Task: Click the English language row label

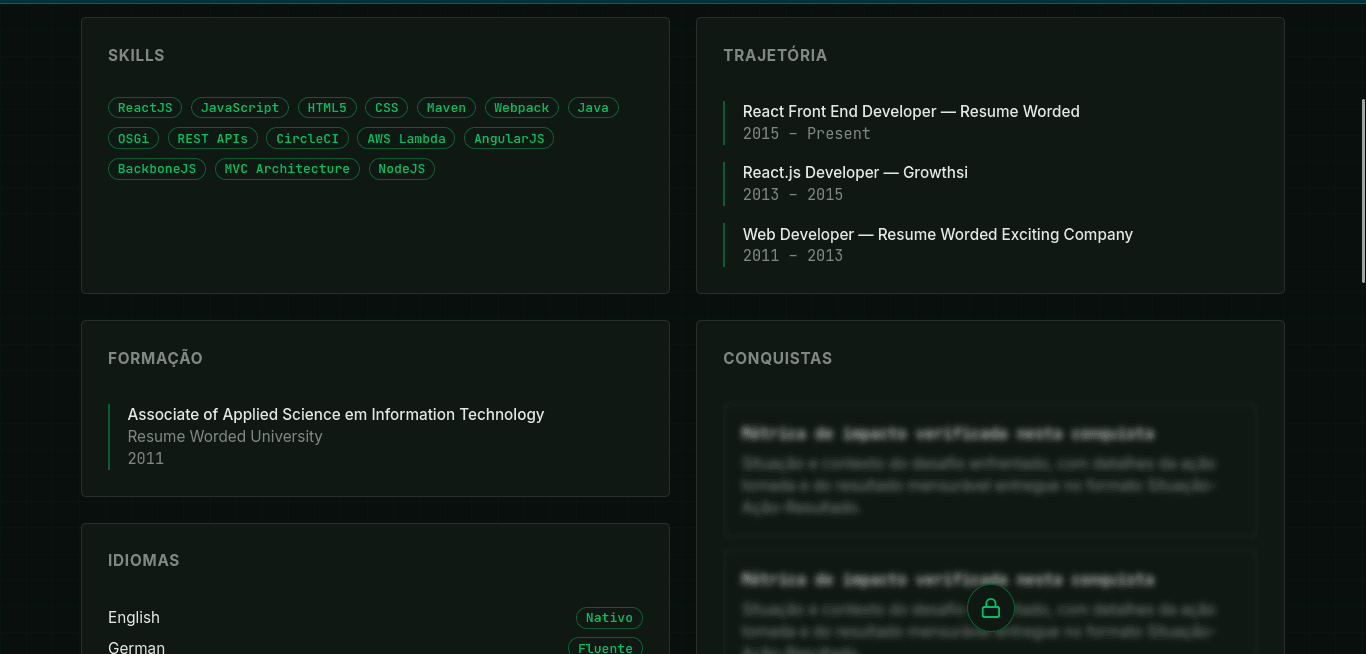Action: point(134,617)
